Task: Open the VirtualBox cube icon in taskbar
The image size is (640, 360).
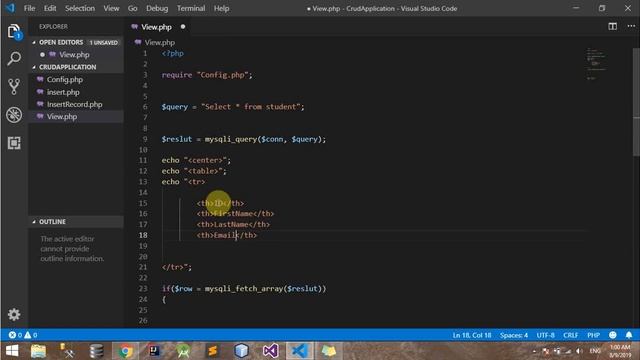Action: pos(241,351)
